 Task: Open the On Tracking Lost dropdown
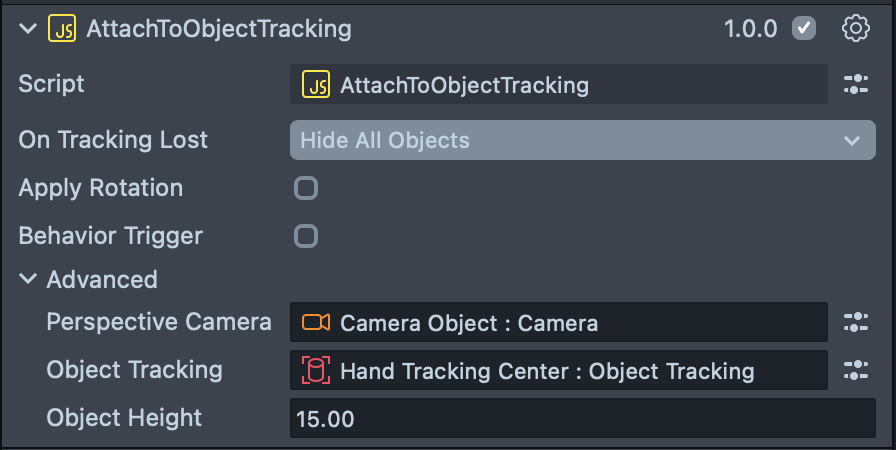pyautogui.click(x=582, y=140)
